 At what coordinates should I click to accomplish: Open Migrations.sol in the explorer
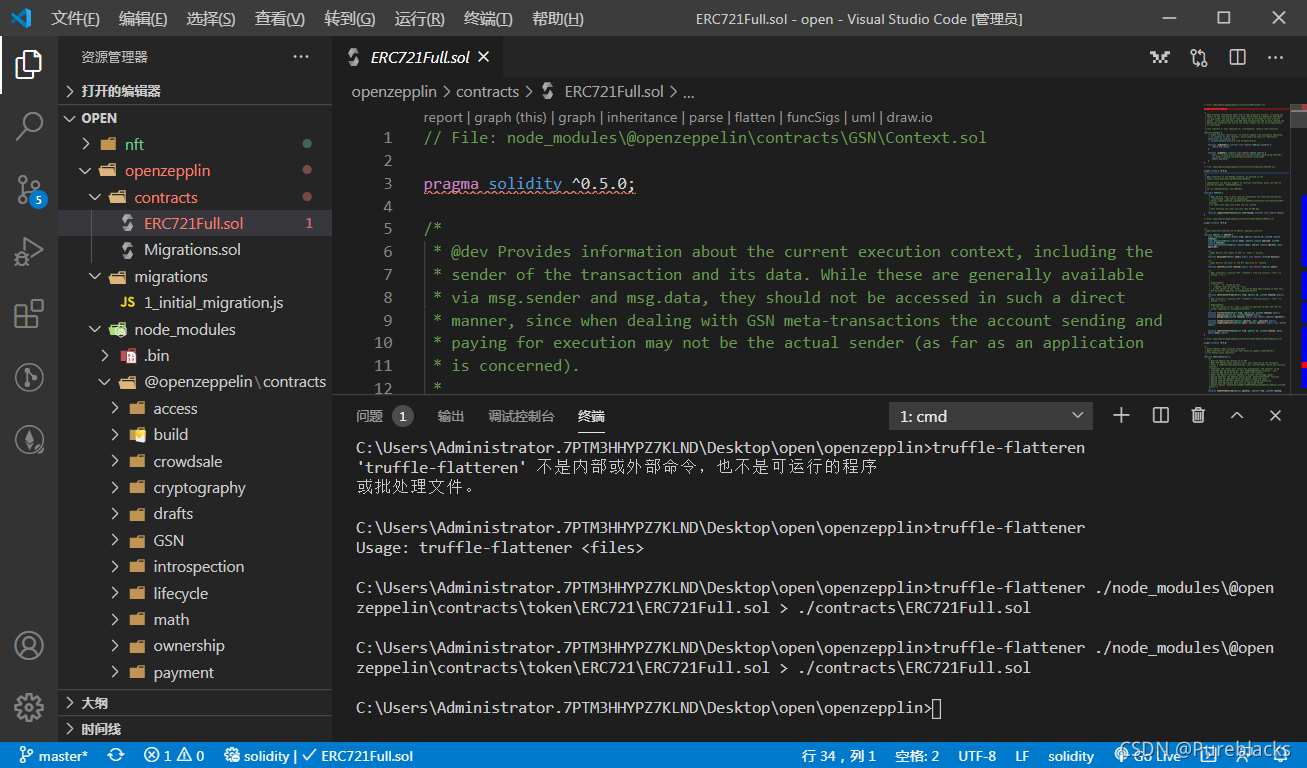(195, 249)
